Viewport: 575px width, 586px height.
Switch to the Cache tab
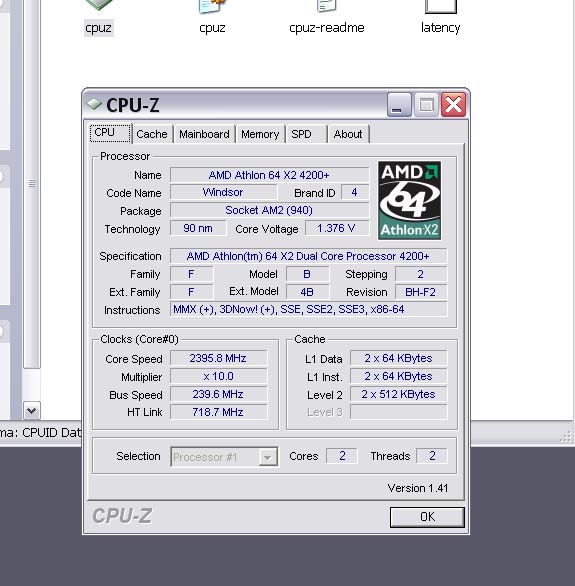point(152,134)
